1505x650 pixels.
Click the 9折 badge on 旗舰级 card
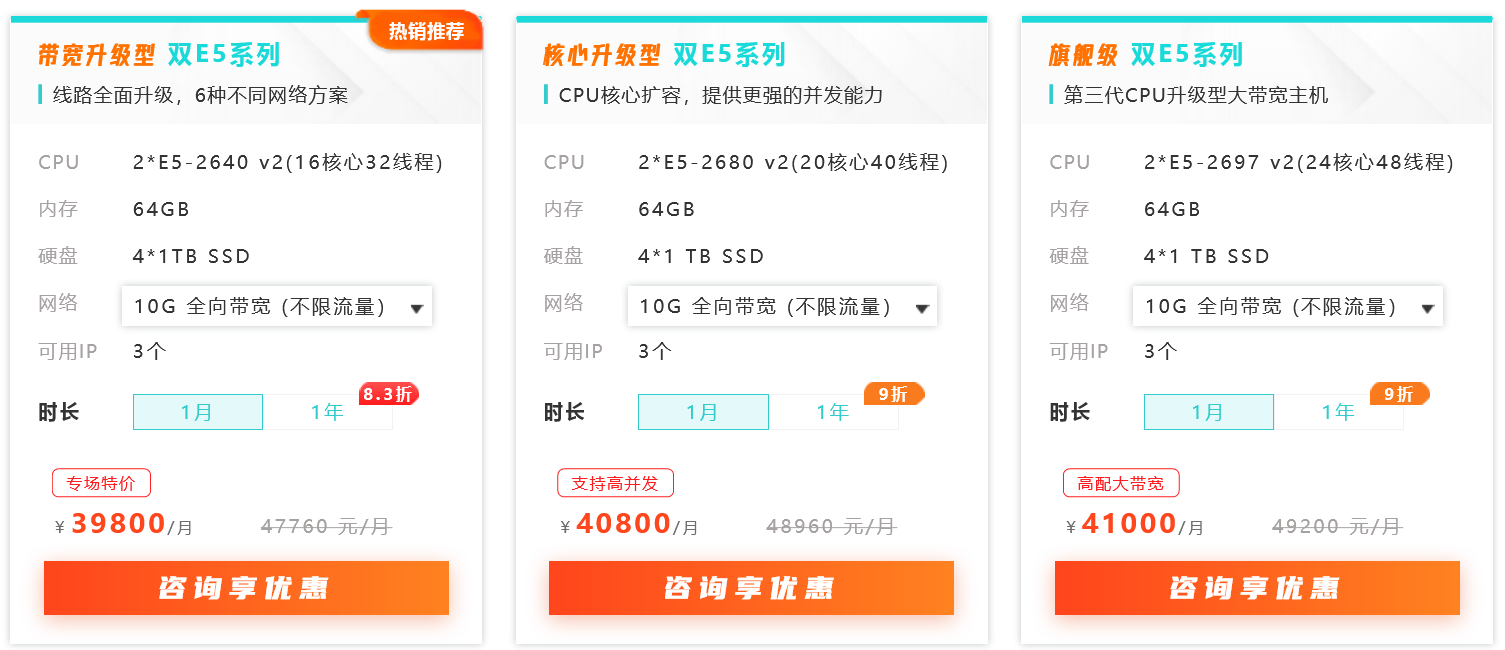click(1399, 394)
